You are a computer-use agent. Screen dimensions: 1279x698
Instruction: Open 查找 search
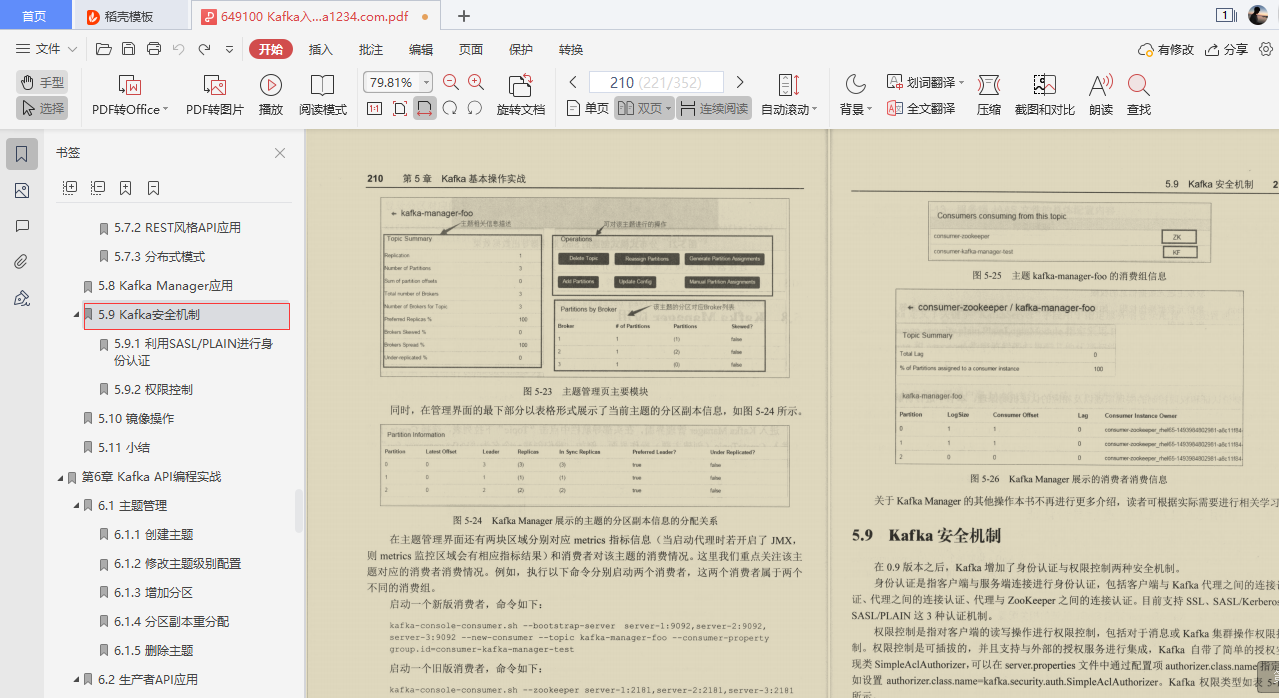click(x=1139, y=95)
